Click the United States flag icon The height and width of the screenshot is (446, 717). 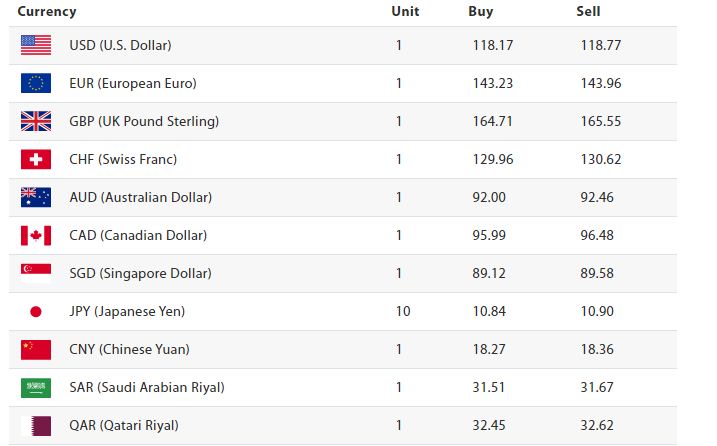pos(36,45)
